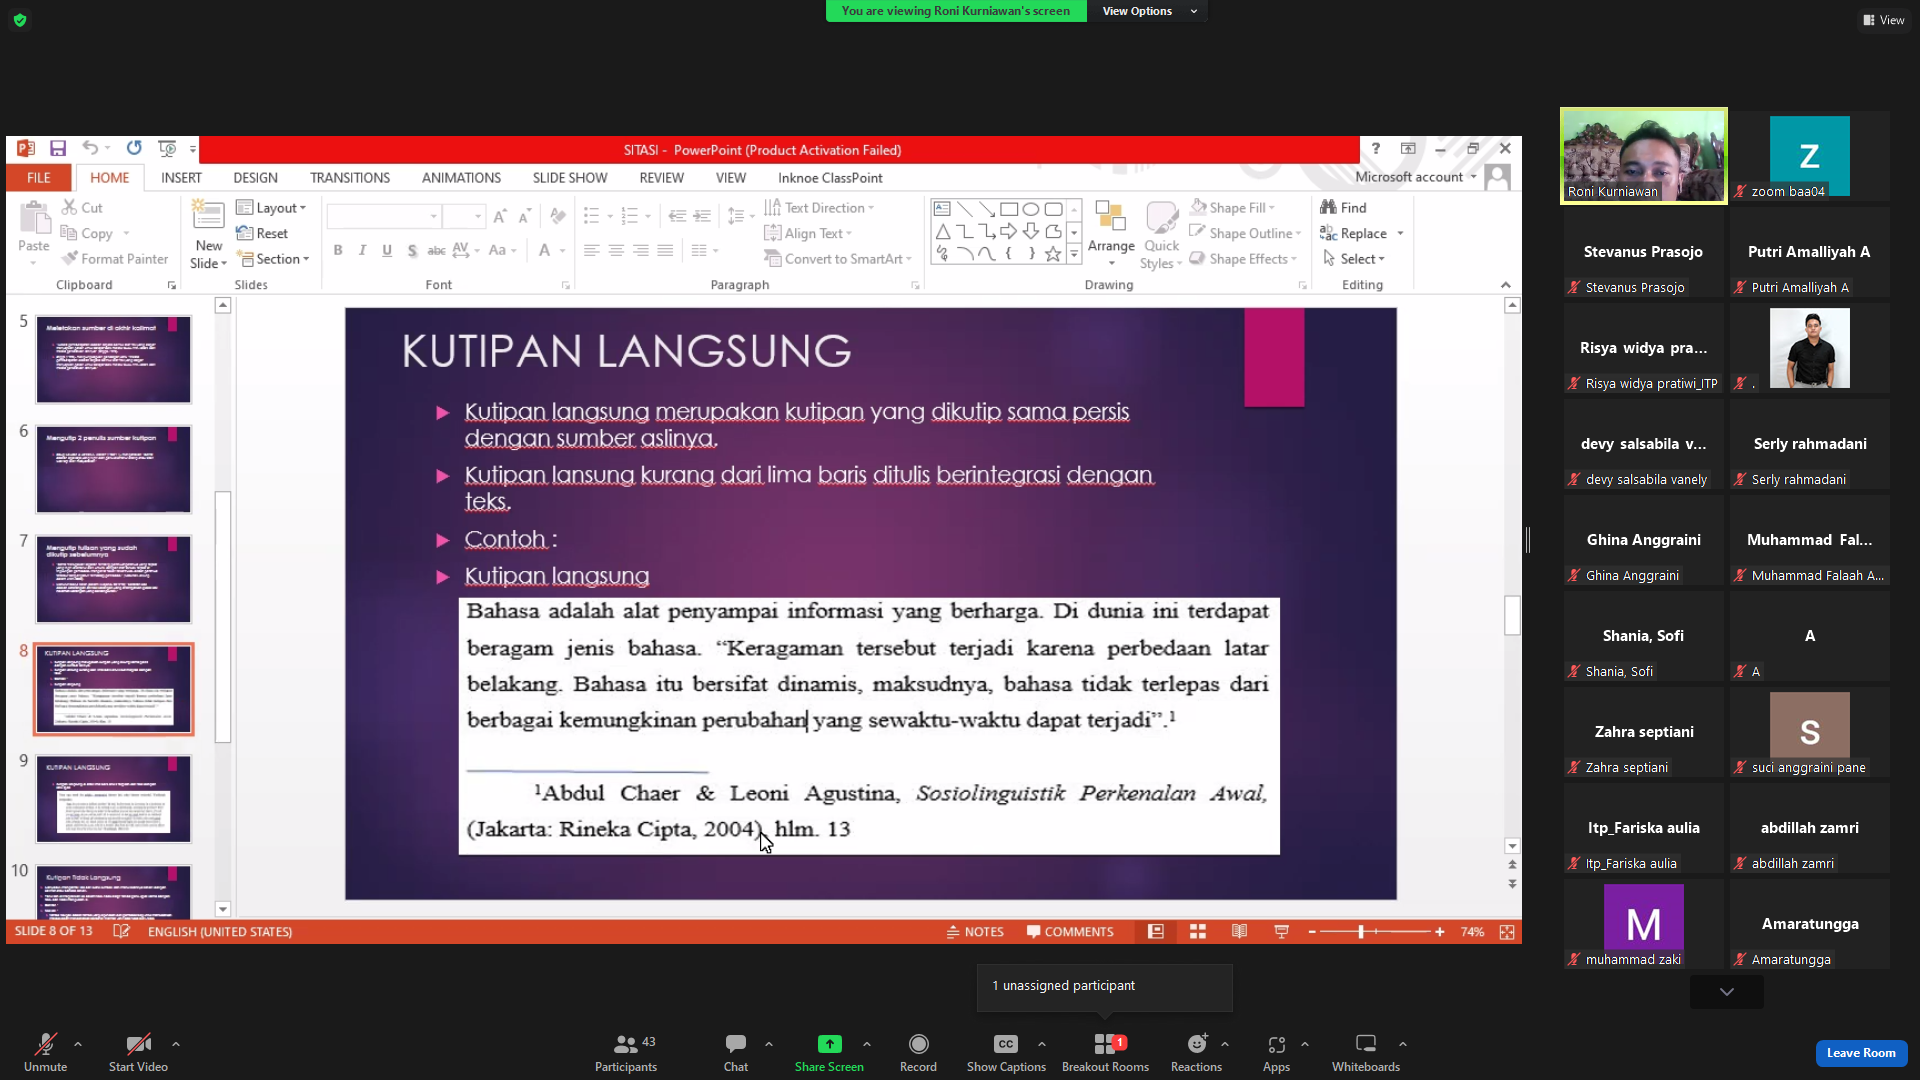Click Reset slide command
Image resolution: width=1920 pixels, height=1080 pixels.
pos(262,233)
